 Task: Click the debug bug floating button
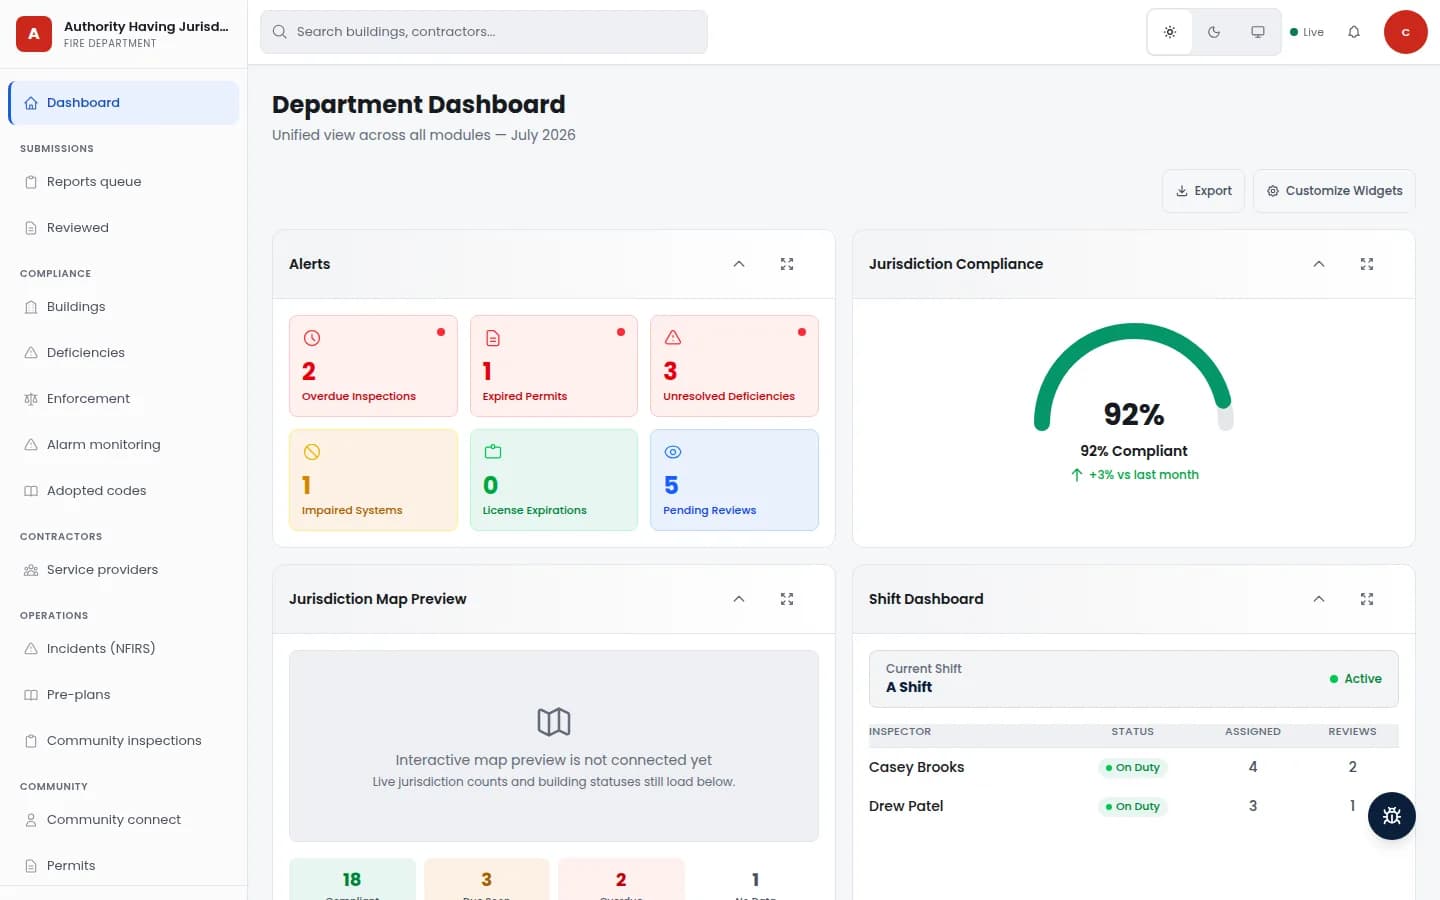(1392, 816)
